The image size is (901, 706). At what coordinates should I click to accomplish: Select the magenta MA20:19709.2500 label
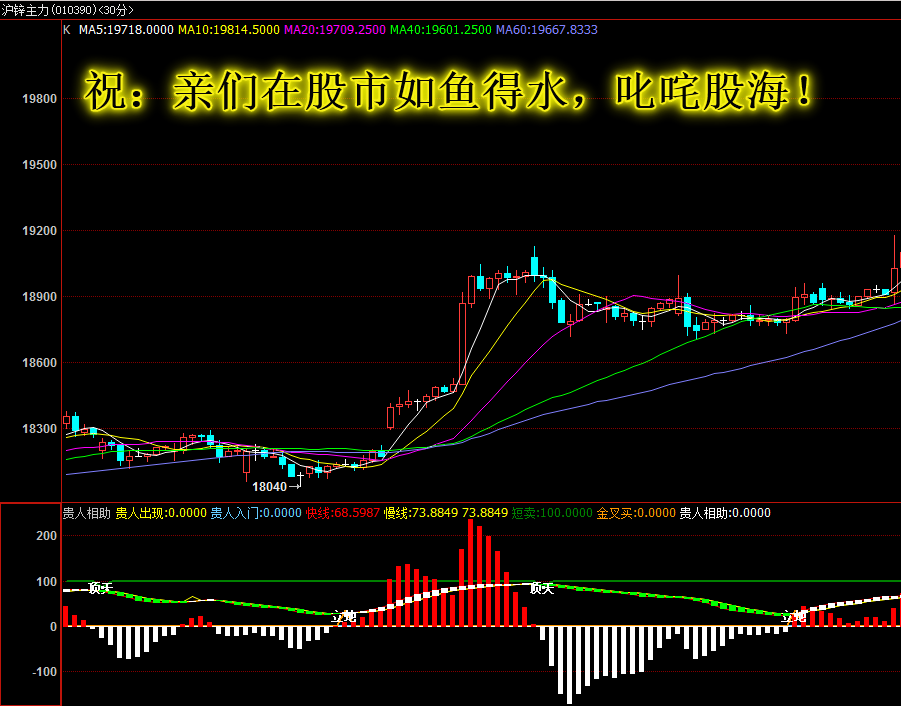(334, 30)
